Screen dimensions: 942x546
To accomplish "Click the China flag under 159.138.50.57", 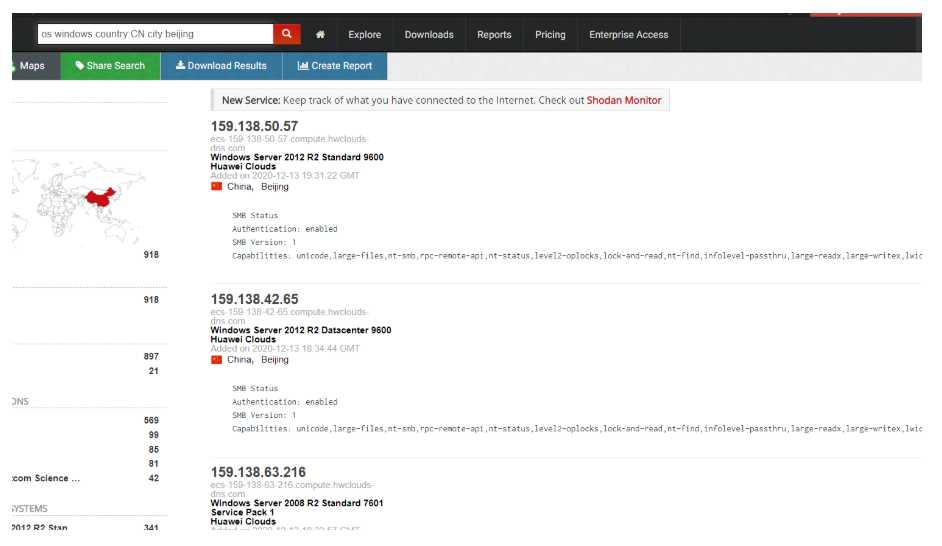I will tap(216, 187).
